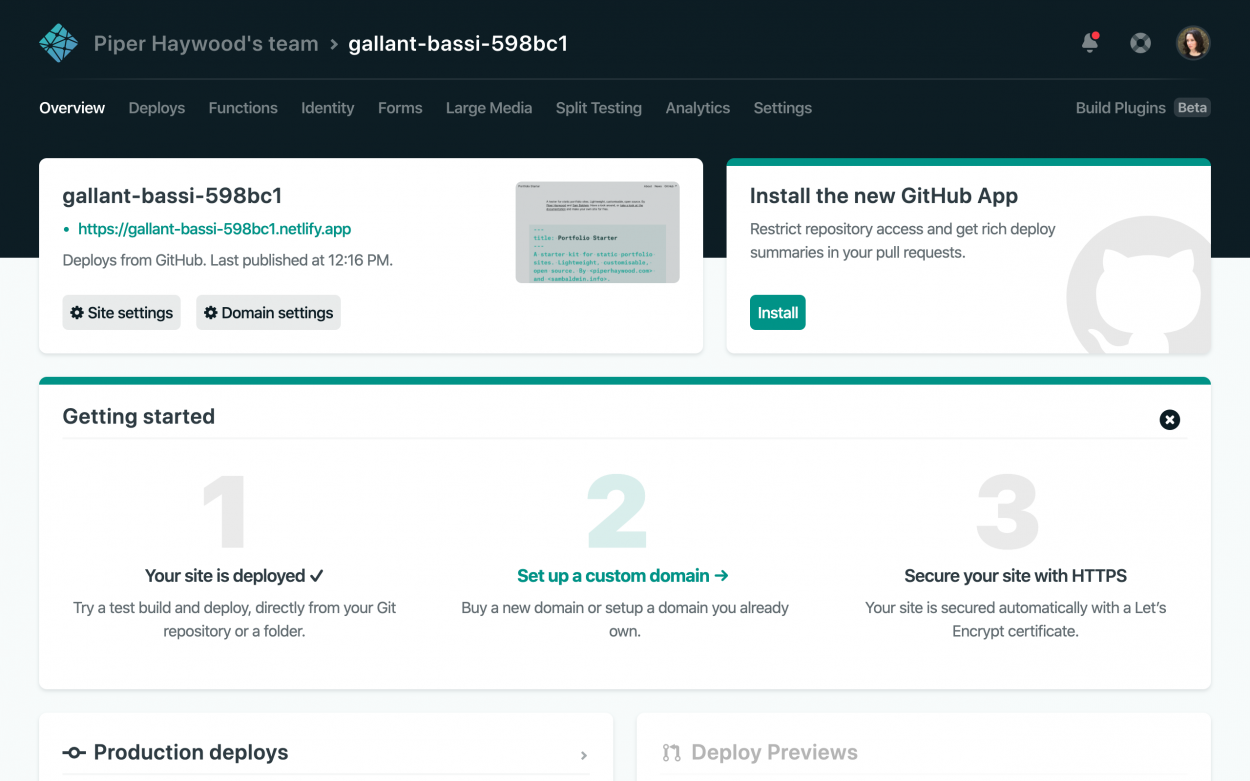1250x781 pixels.
Task: Go to Split Testing tab
Action: [x=599, y=108]
